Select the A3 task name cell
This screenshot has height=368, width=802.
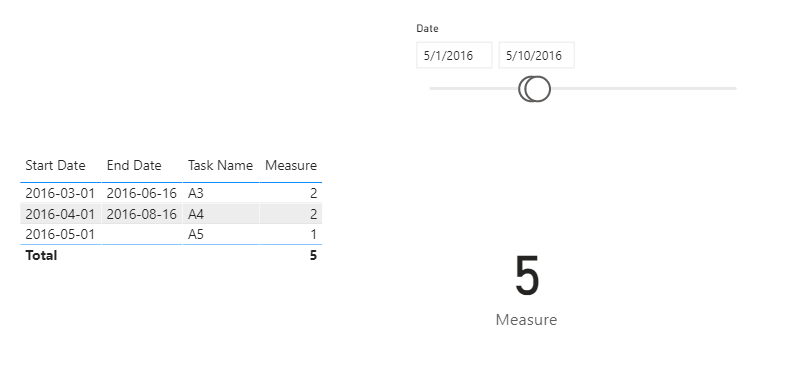pos(220,193)
